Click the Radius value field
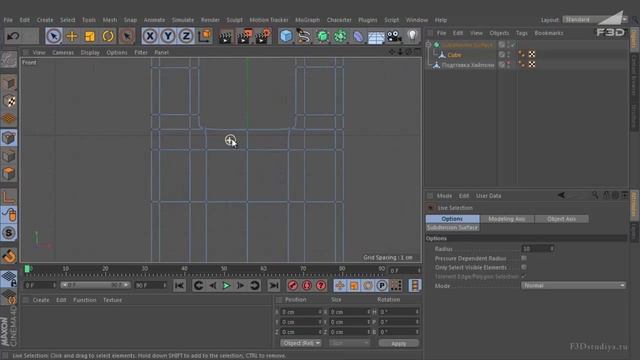 (537, 249)
